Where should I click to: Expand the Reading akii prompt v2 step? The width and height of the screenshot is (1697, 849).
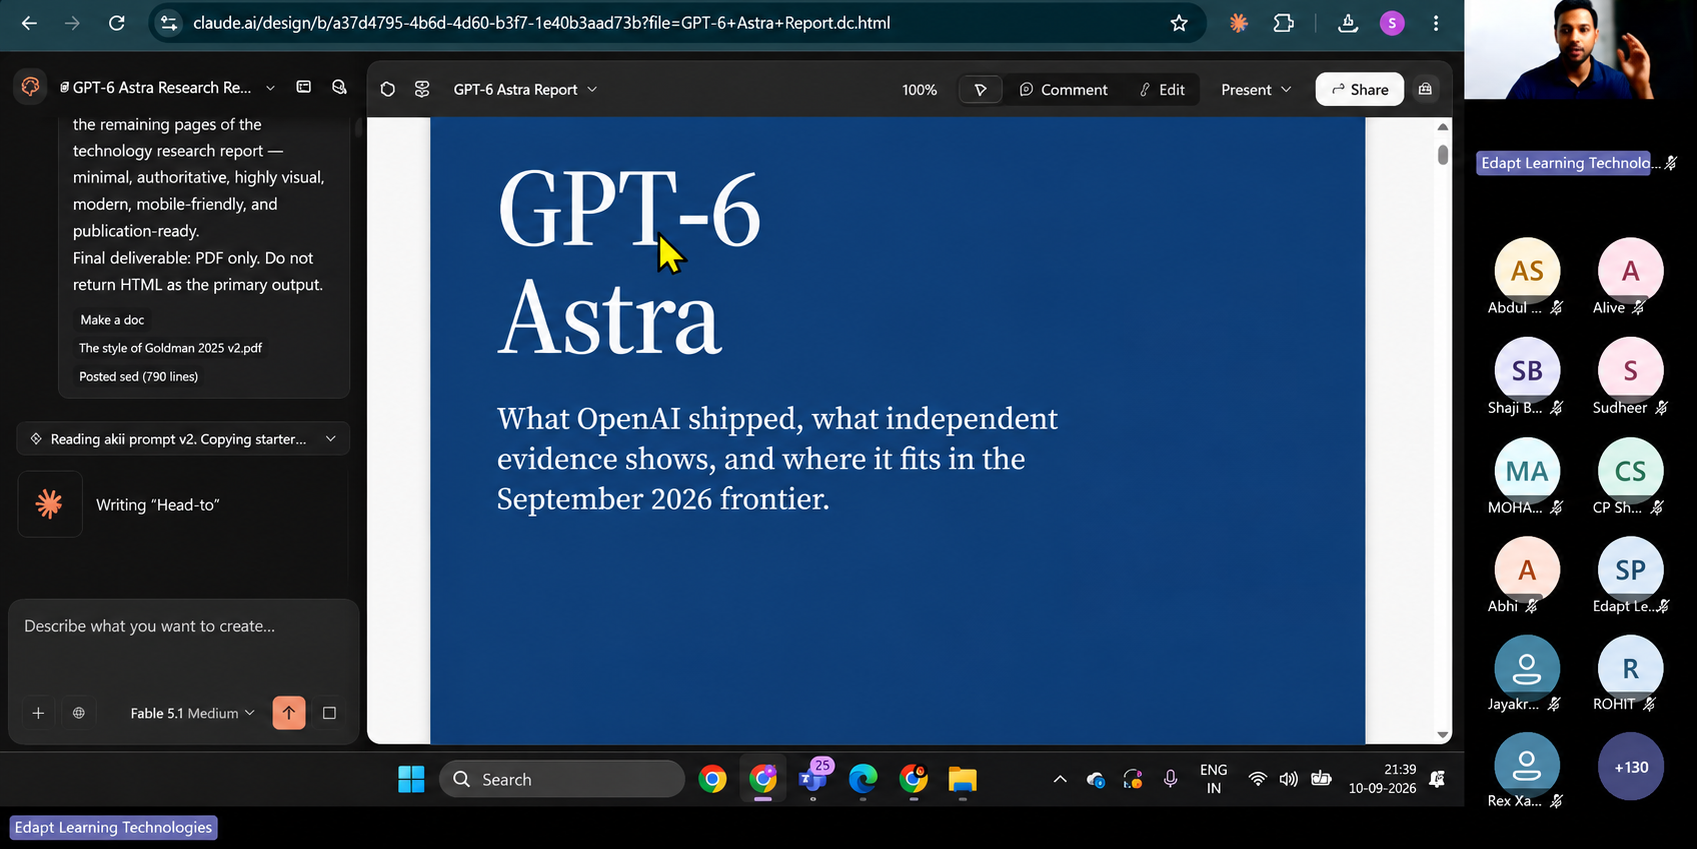(x=183, y=439)
